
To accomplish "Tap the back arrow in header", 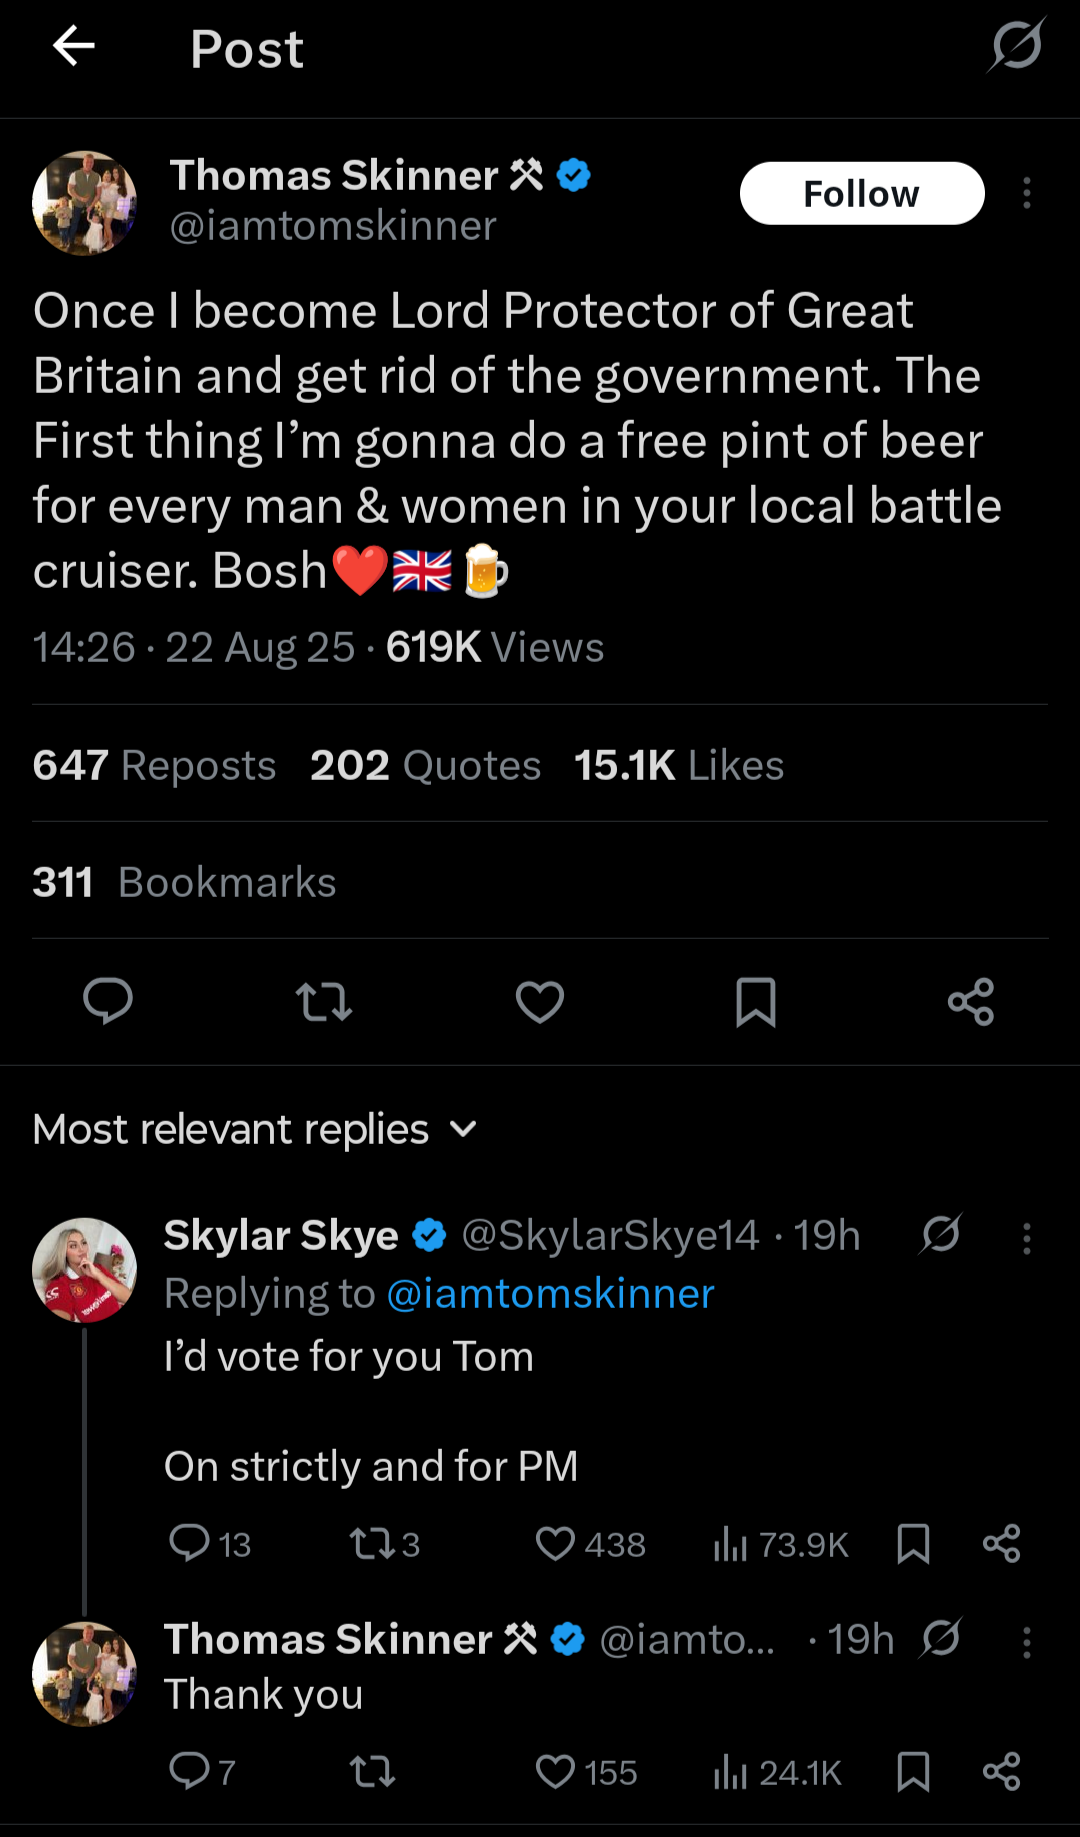I will [x=74, y=46].
